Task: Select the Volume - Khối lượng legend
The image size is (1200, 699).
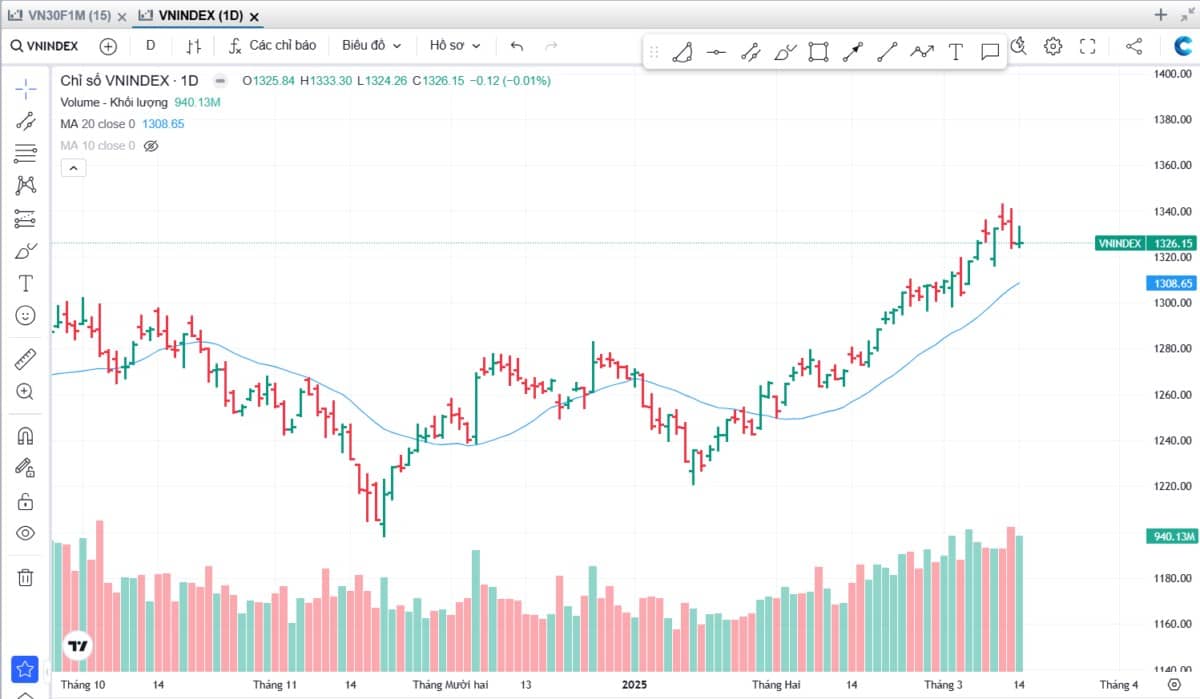Action: click(115, 102)
